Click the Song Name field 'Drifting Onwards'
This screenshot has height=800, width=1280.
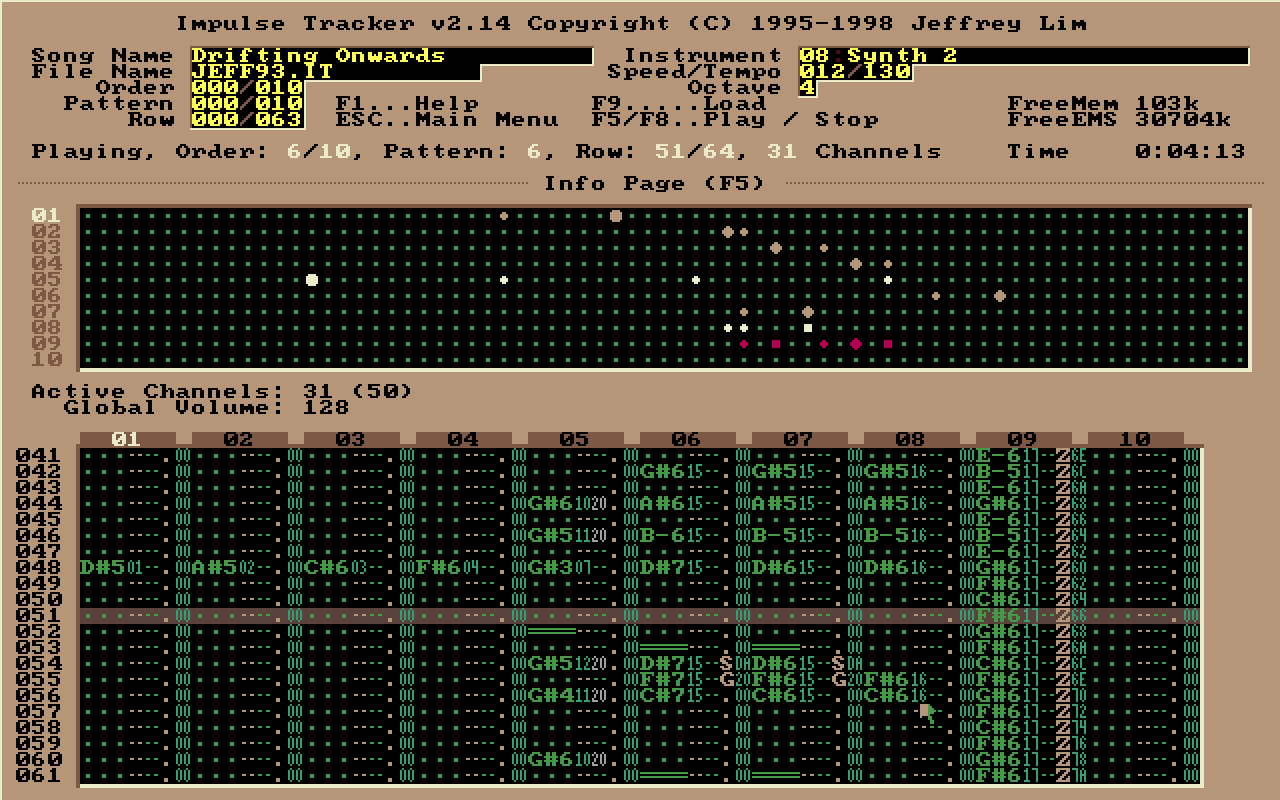[x=392, y=56]
